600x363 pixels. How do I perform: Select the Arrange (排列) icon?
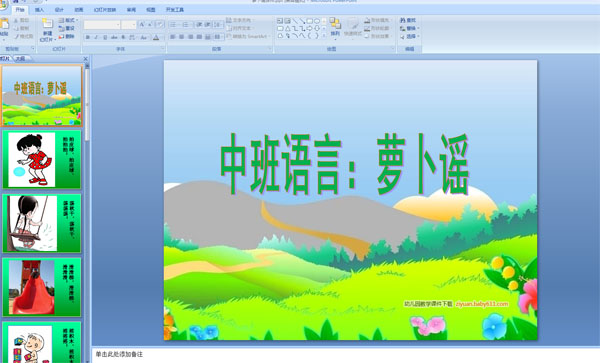click(335, 24)
